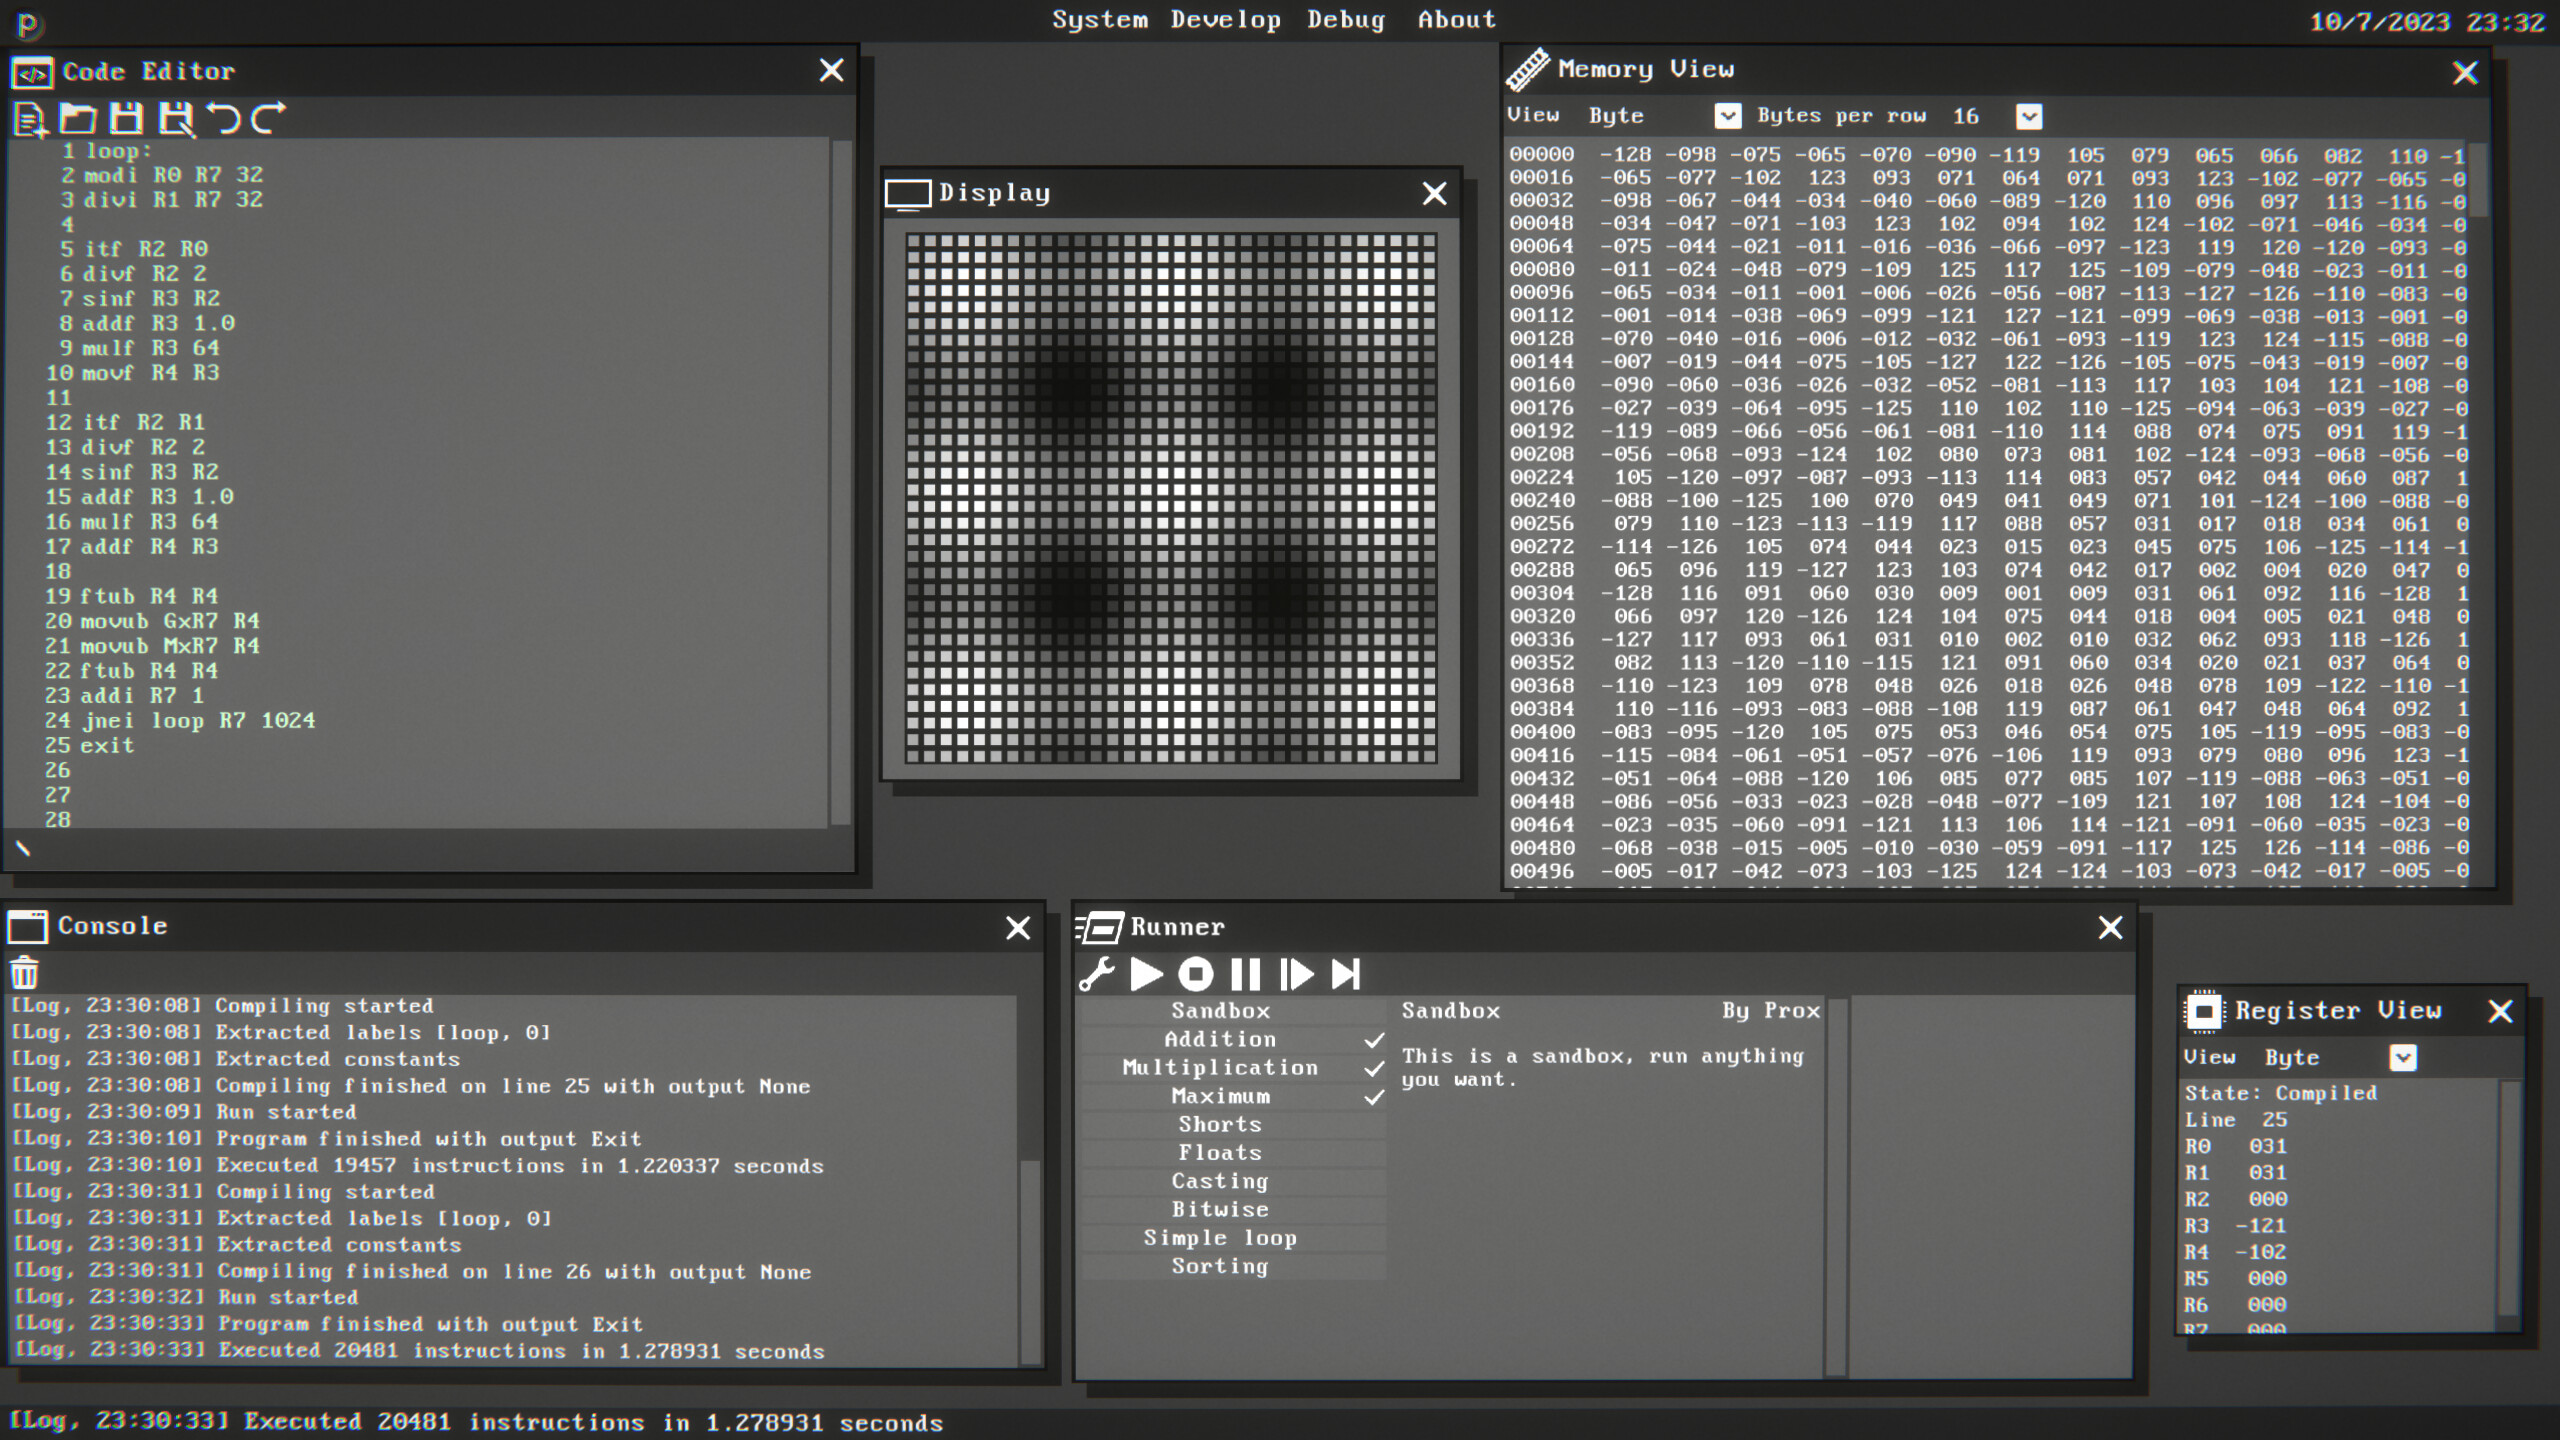Toggle the checkmark next to Addition
Image resolution: width=2560 pixels, height=1440 pixels.
(1374, 1040)
